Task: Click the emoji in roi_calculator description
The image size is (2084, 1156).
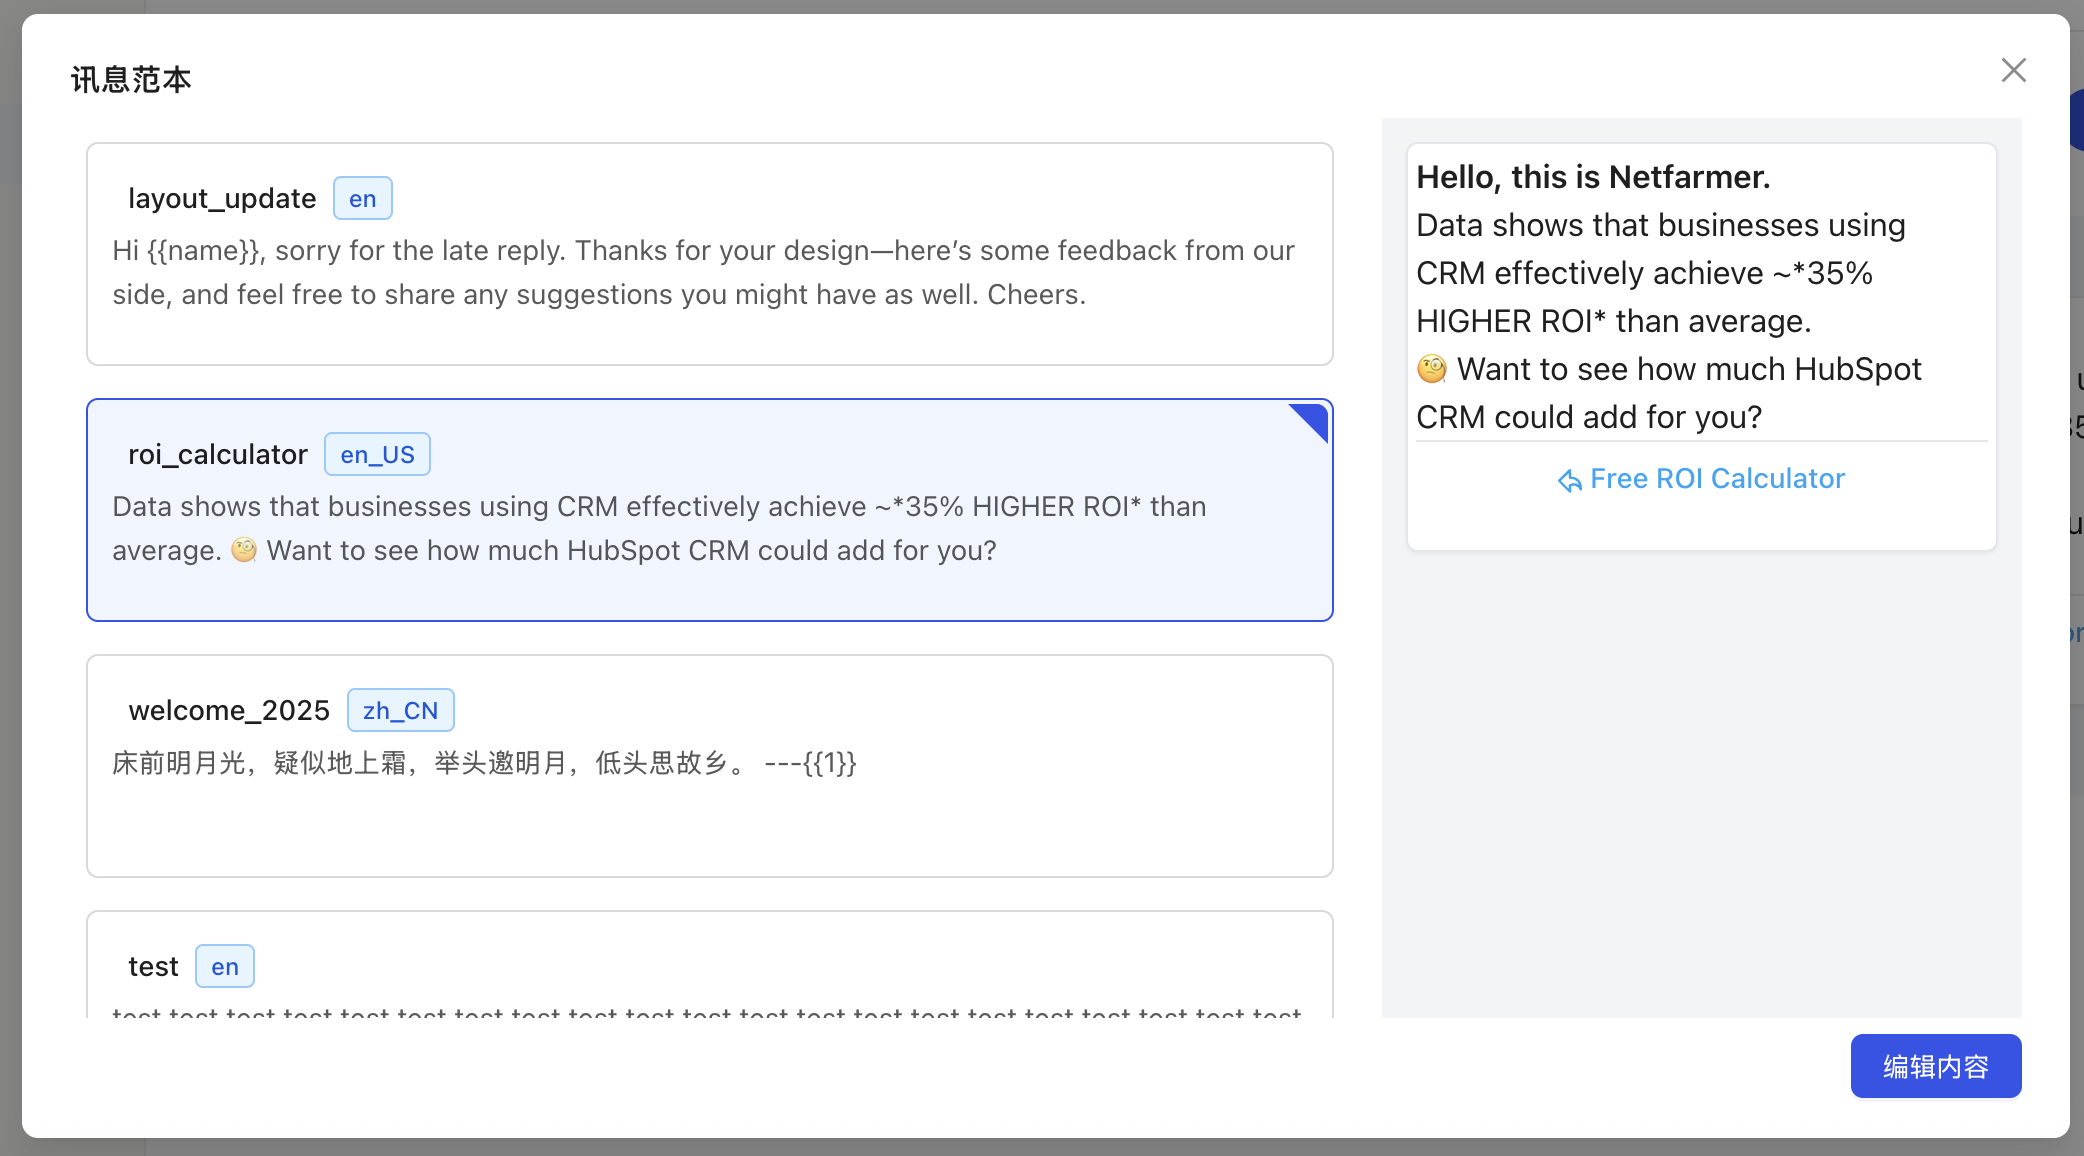Action: click(x=244, y=550)
